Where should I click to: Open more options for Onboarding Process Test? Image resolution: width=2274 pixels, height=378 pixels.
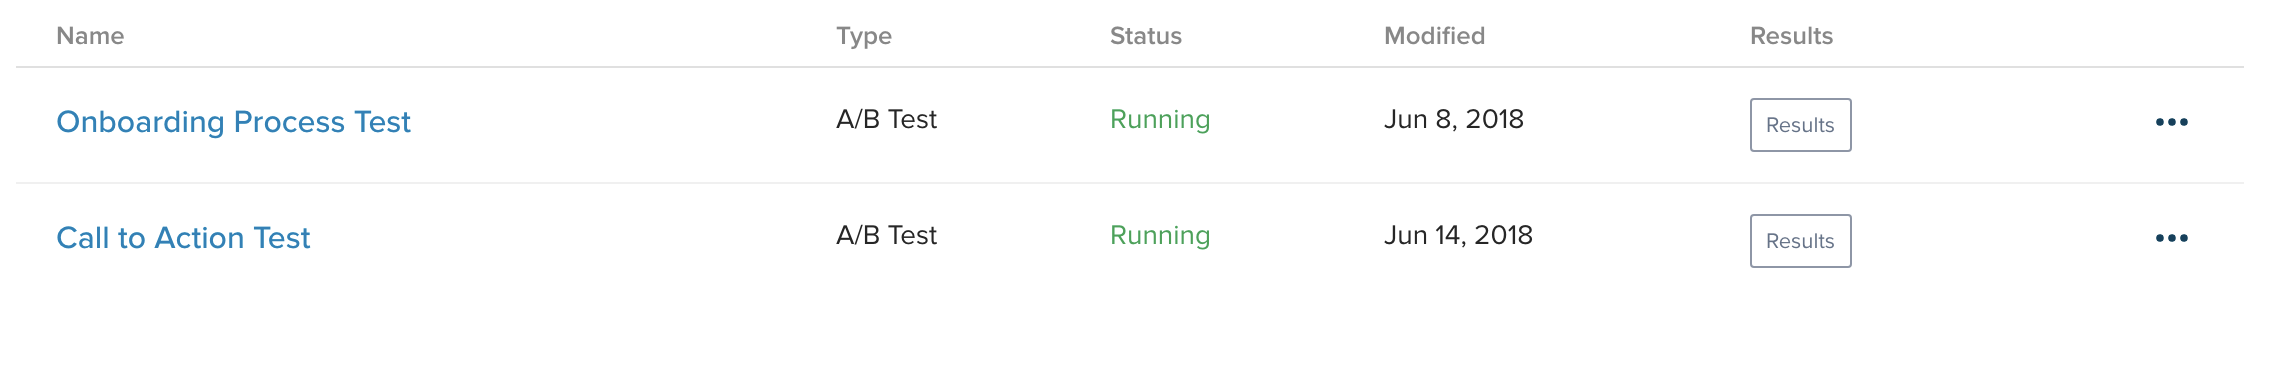tap(2171, 122)
